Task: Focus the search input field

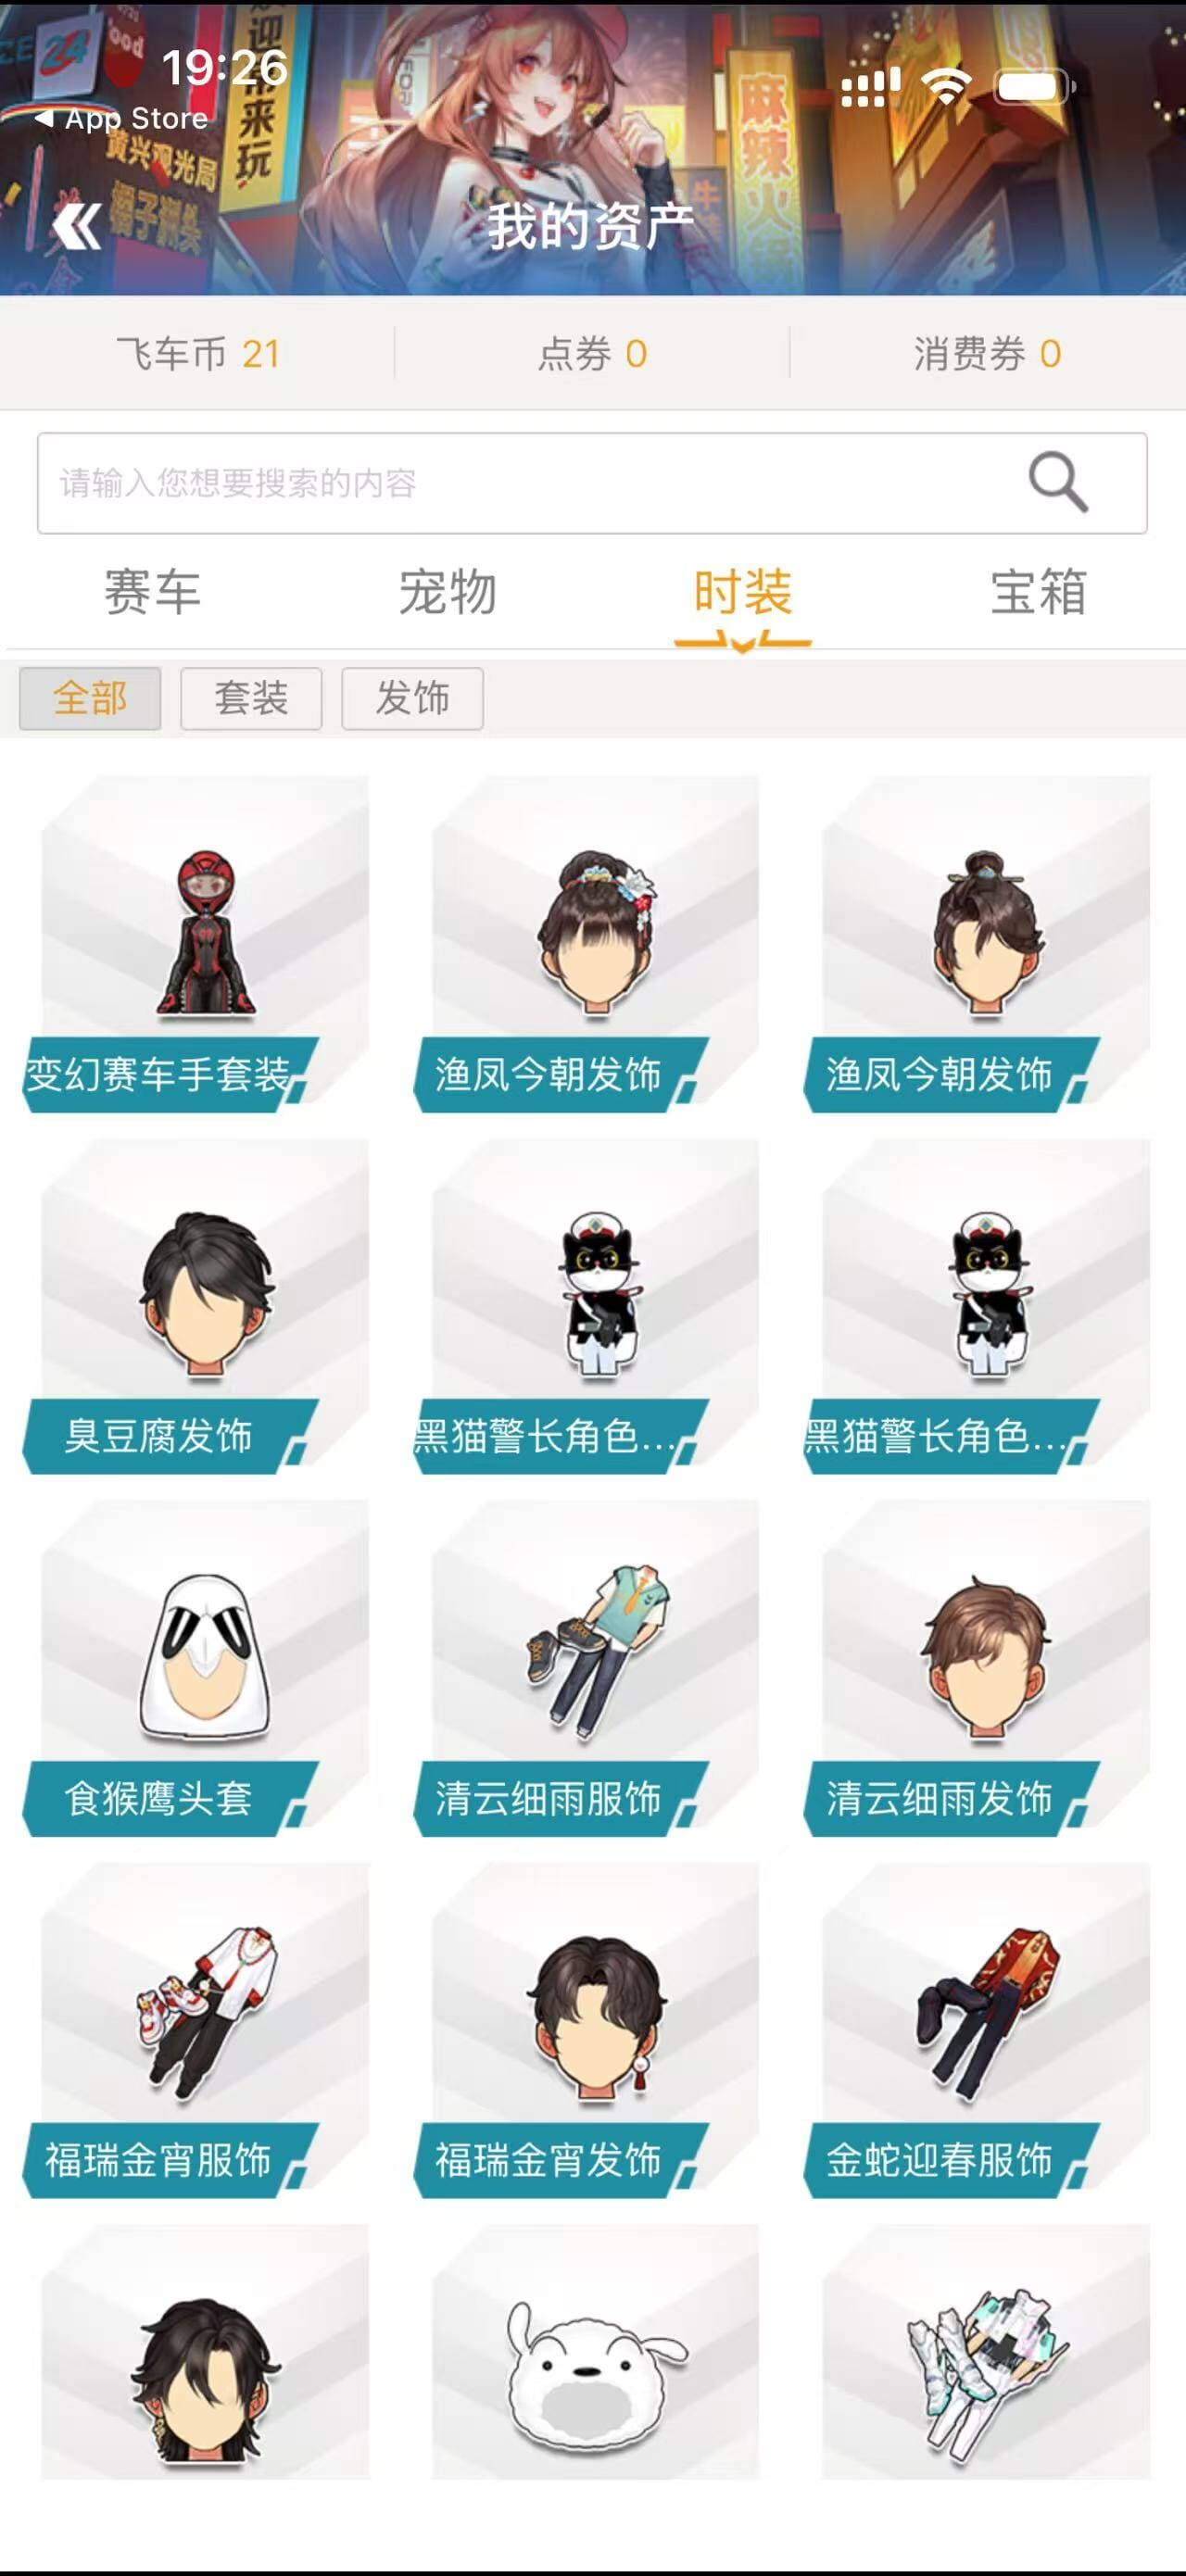Action: 592,483
